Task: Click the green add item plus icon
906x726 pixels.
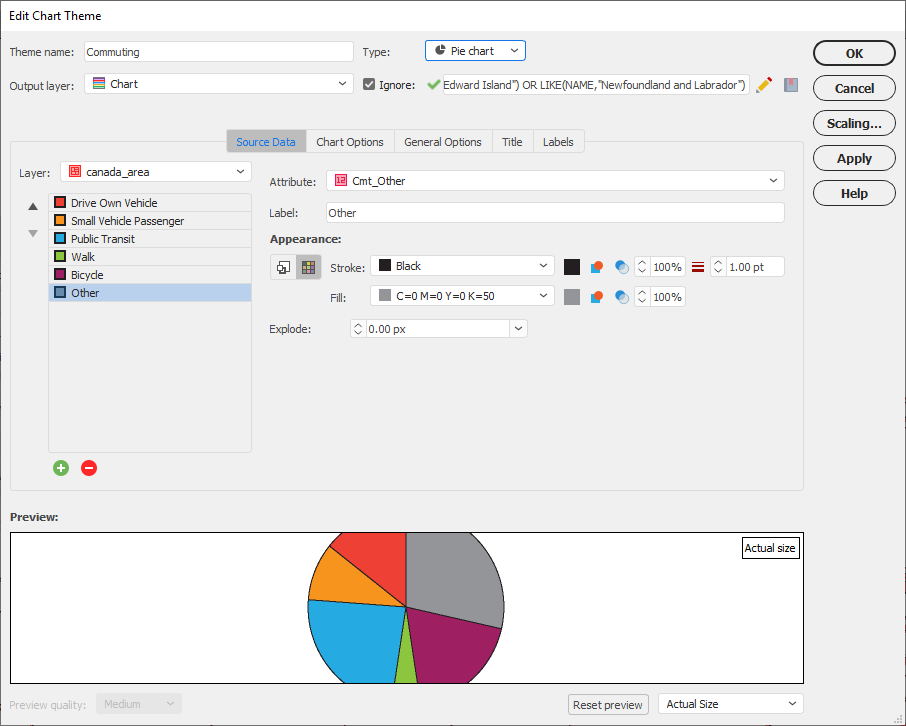Action: pos(61,468)
